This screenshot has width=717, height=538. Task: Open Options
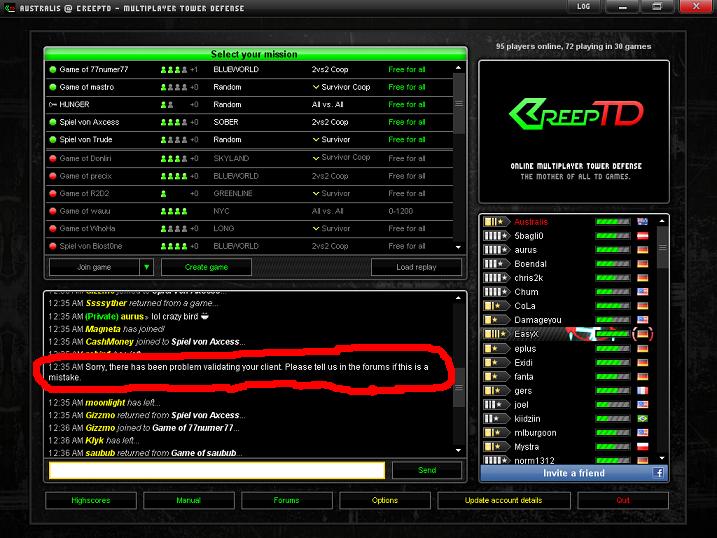point(385,501)
